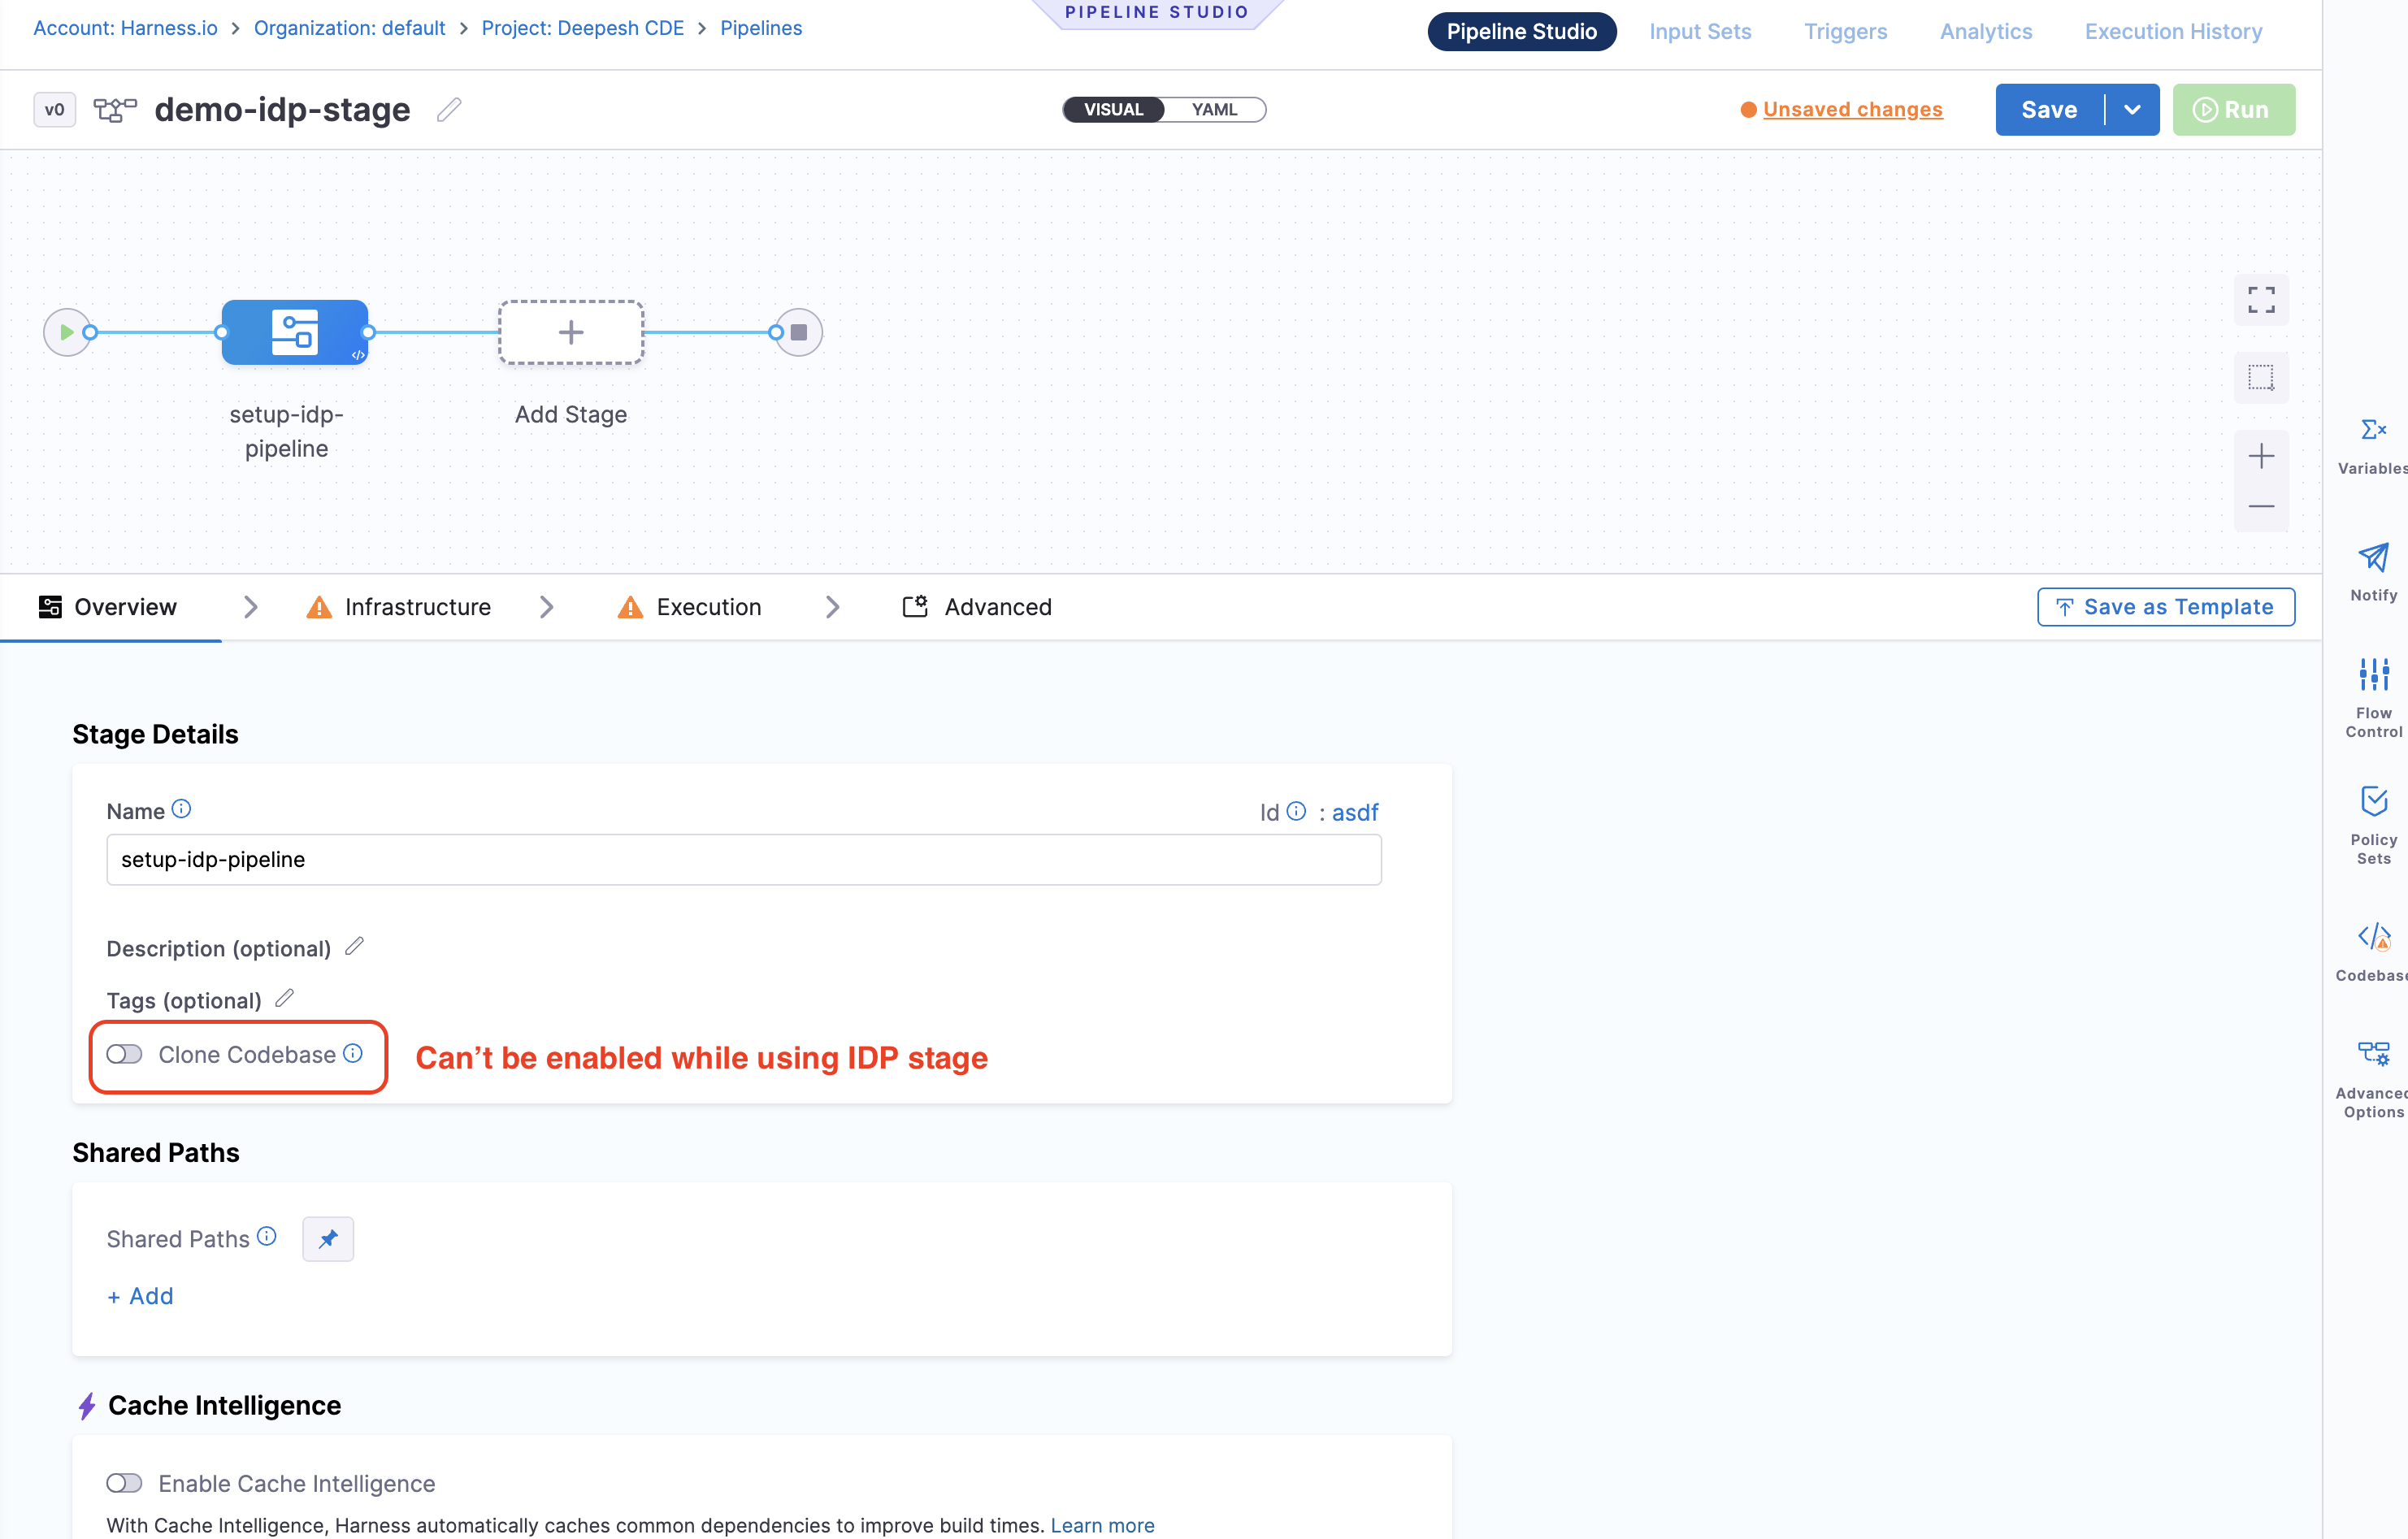Enable Cache Intelligence toggle

(x=125, y=1483)
